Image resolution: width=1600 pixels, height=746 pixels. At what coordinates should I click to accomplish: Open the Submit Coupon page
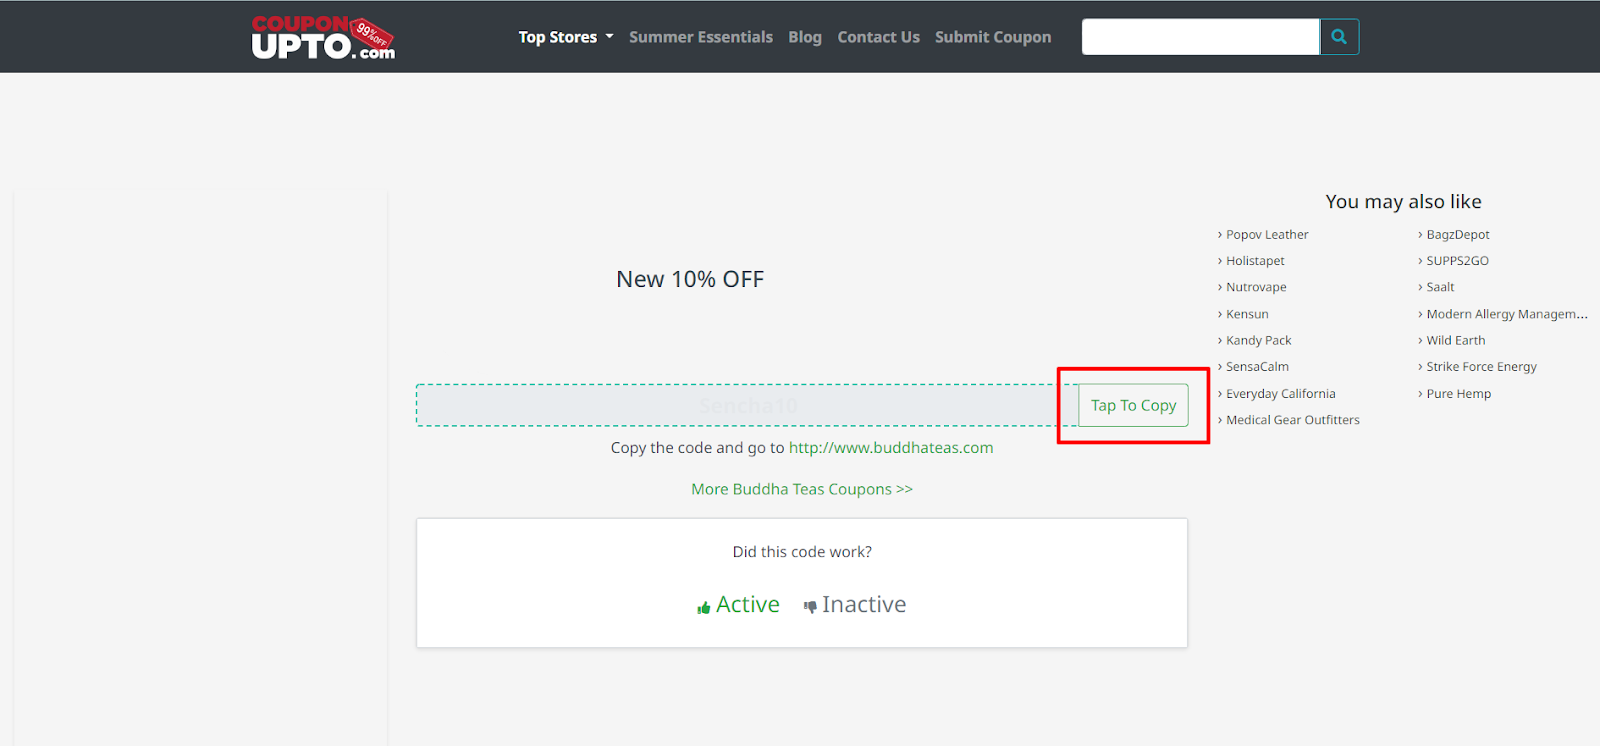coord(993,37)
